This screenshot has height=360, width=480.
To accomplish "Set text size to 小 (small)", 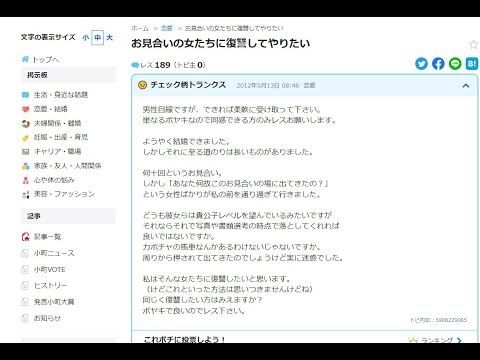I will click(86, 37).
